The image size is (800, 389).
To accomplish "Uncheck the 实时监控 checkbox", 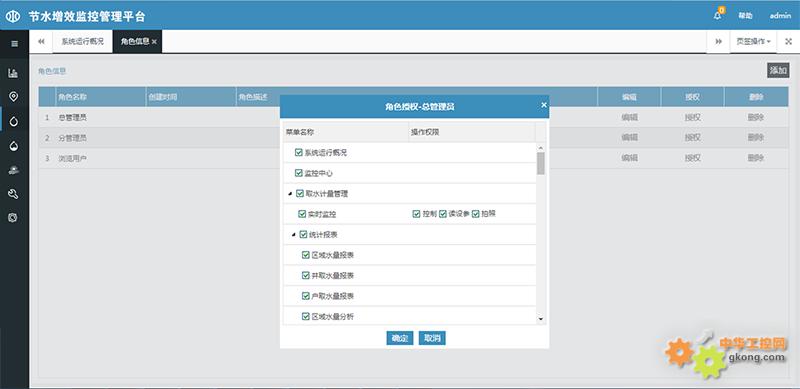I will [x=302, y=214].
